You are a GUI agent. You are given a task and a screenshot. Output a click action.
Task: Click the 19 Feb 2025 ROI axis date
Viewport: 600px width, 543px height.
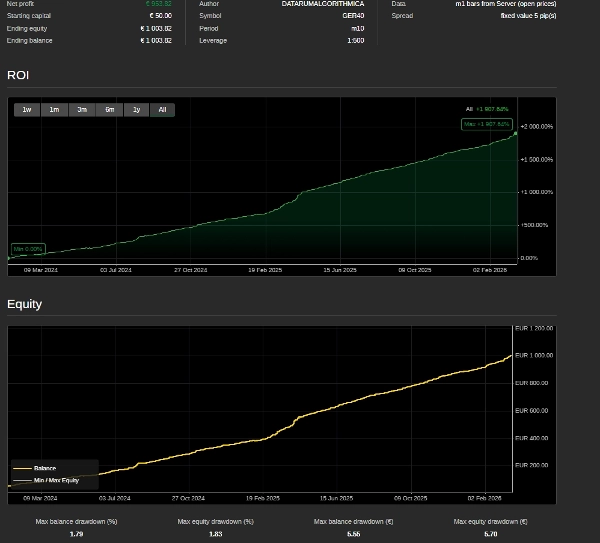265,270
